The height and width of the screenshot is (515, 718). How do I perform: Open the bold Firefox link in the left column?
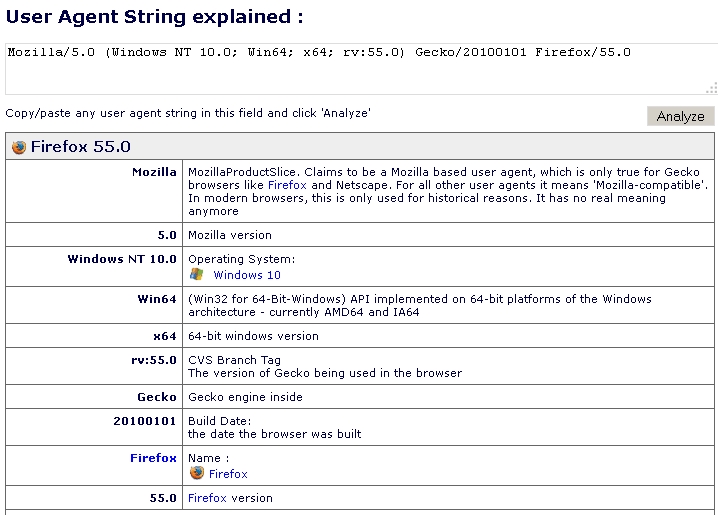[153, 458]
